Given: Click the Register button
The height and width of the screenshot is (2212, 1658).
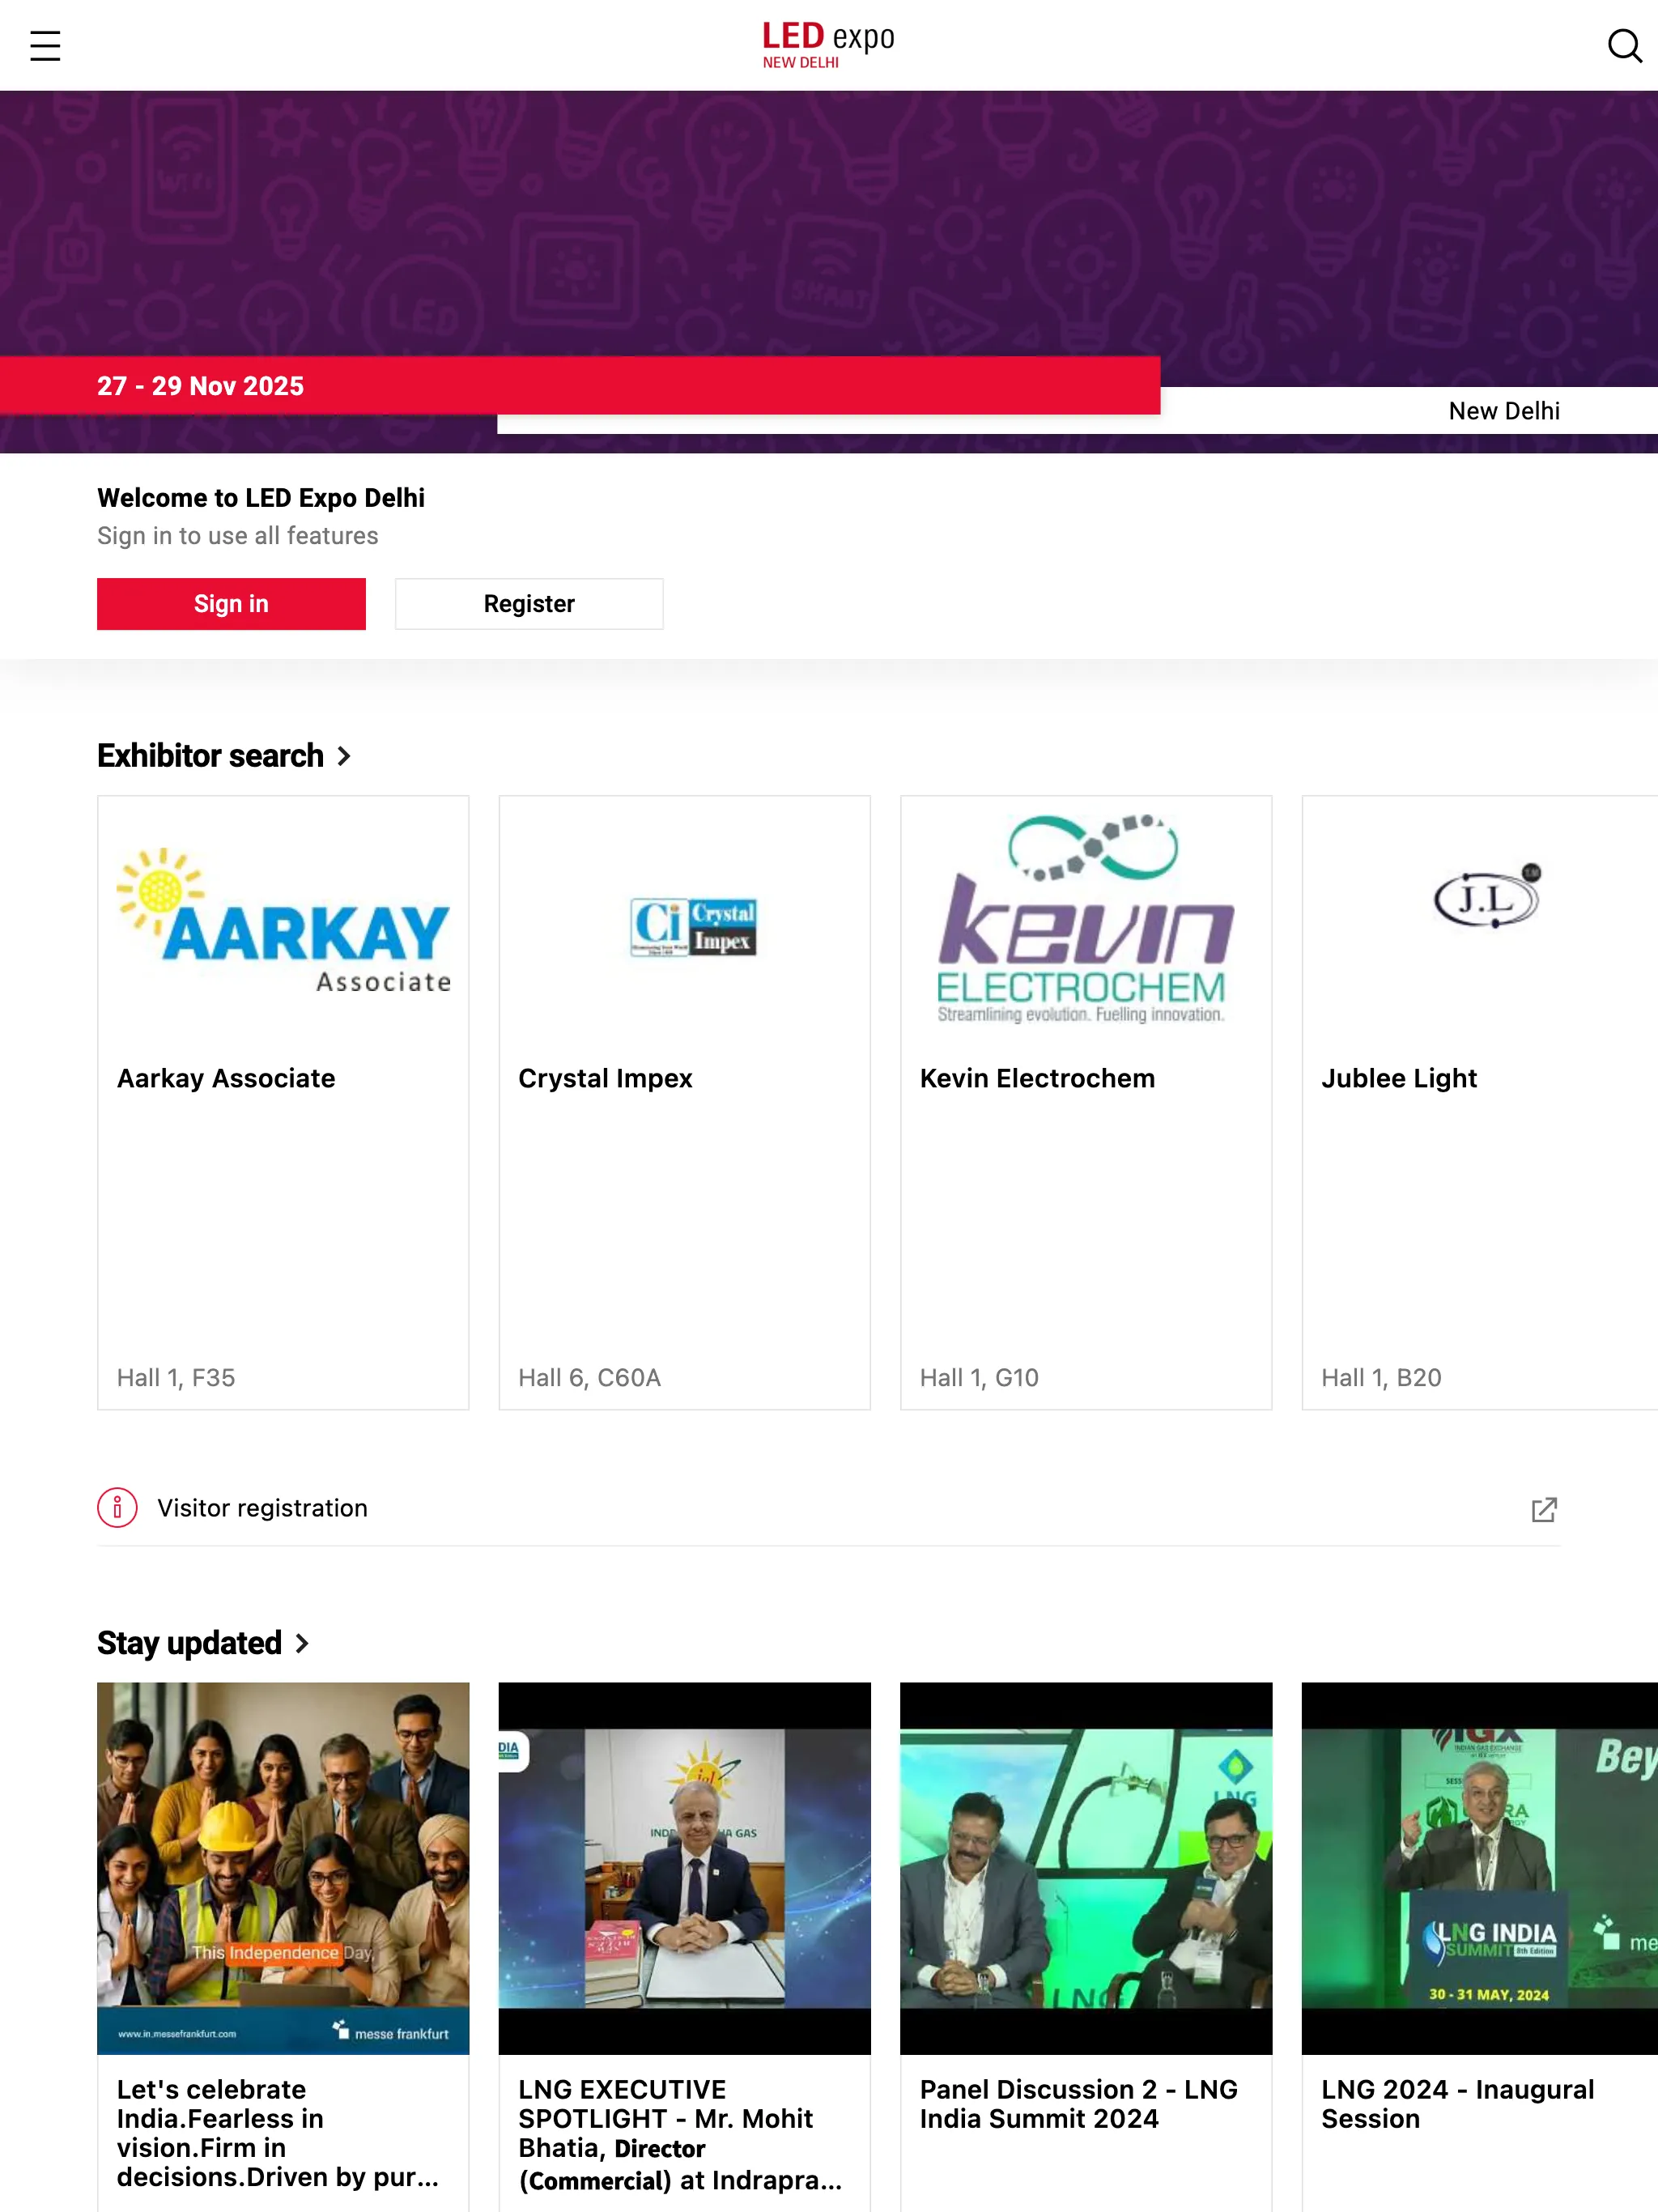Looking at the screenshot, I should [529, 604].
